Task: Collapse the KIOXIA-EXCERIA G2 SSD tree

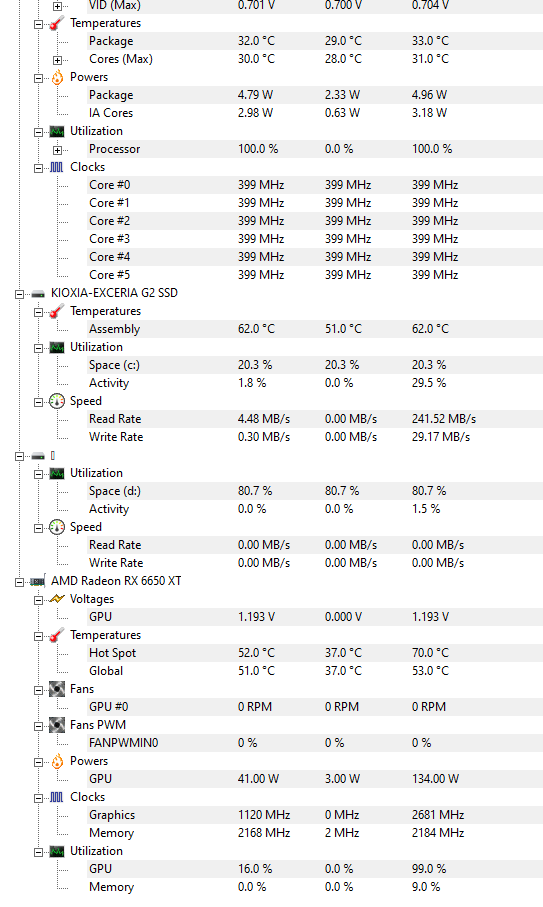Action: tap(20, 294)
